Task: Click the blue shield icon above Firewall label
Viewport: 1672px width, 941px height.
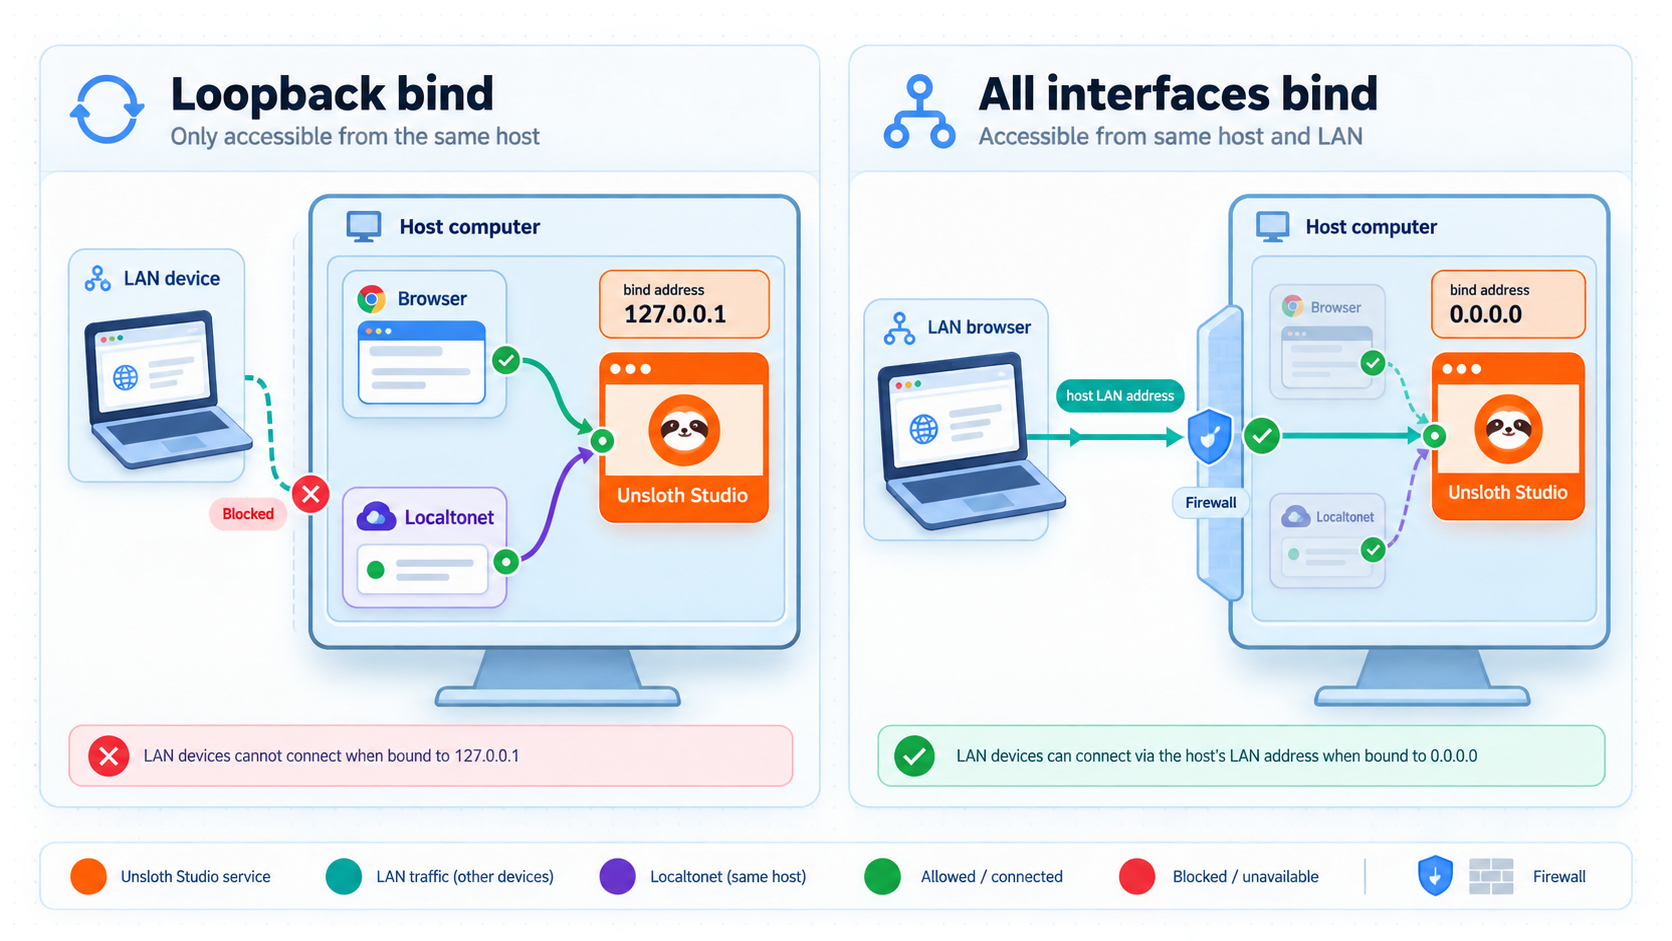Action: [x=1210, y=437]
